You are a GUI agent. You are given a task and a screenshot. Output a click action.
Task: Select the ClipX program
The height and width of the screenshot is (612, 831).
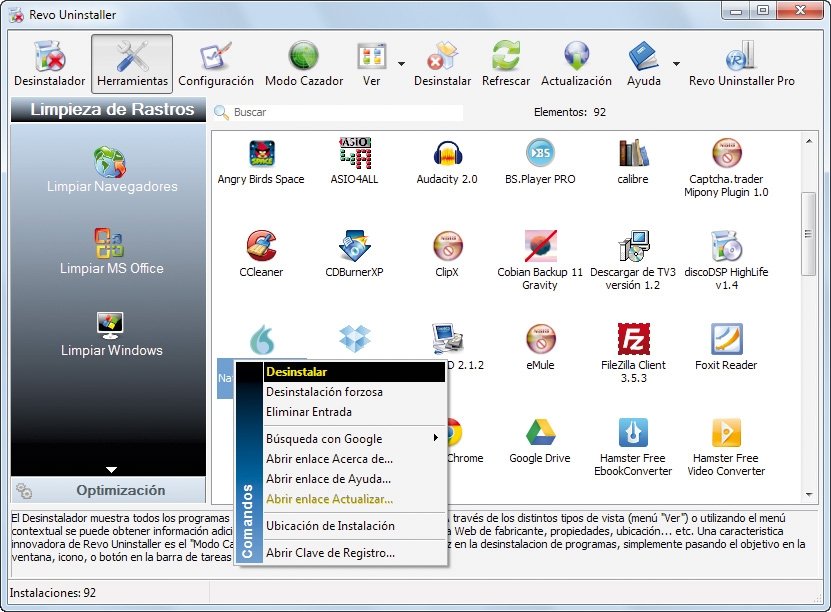coord(447,254)
